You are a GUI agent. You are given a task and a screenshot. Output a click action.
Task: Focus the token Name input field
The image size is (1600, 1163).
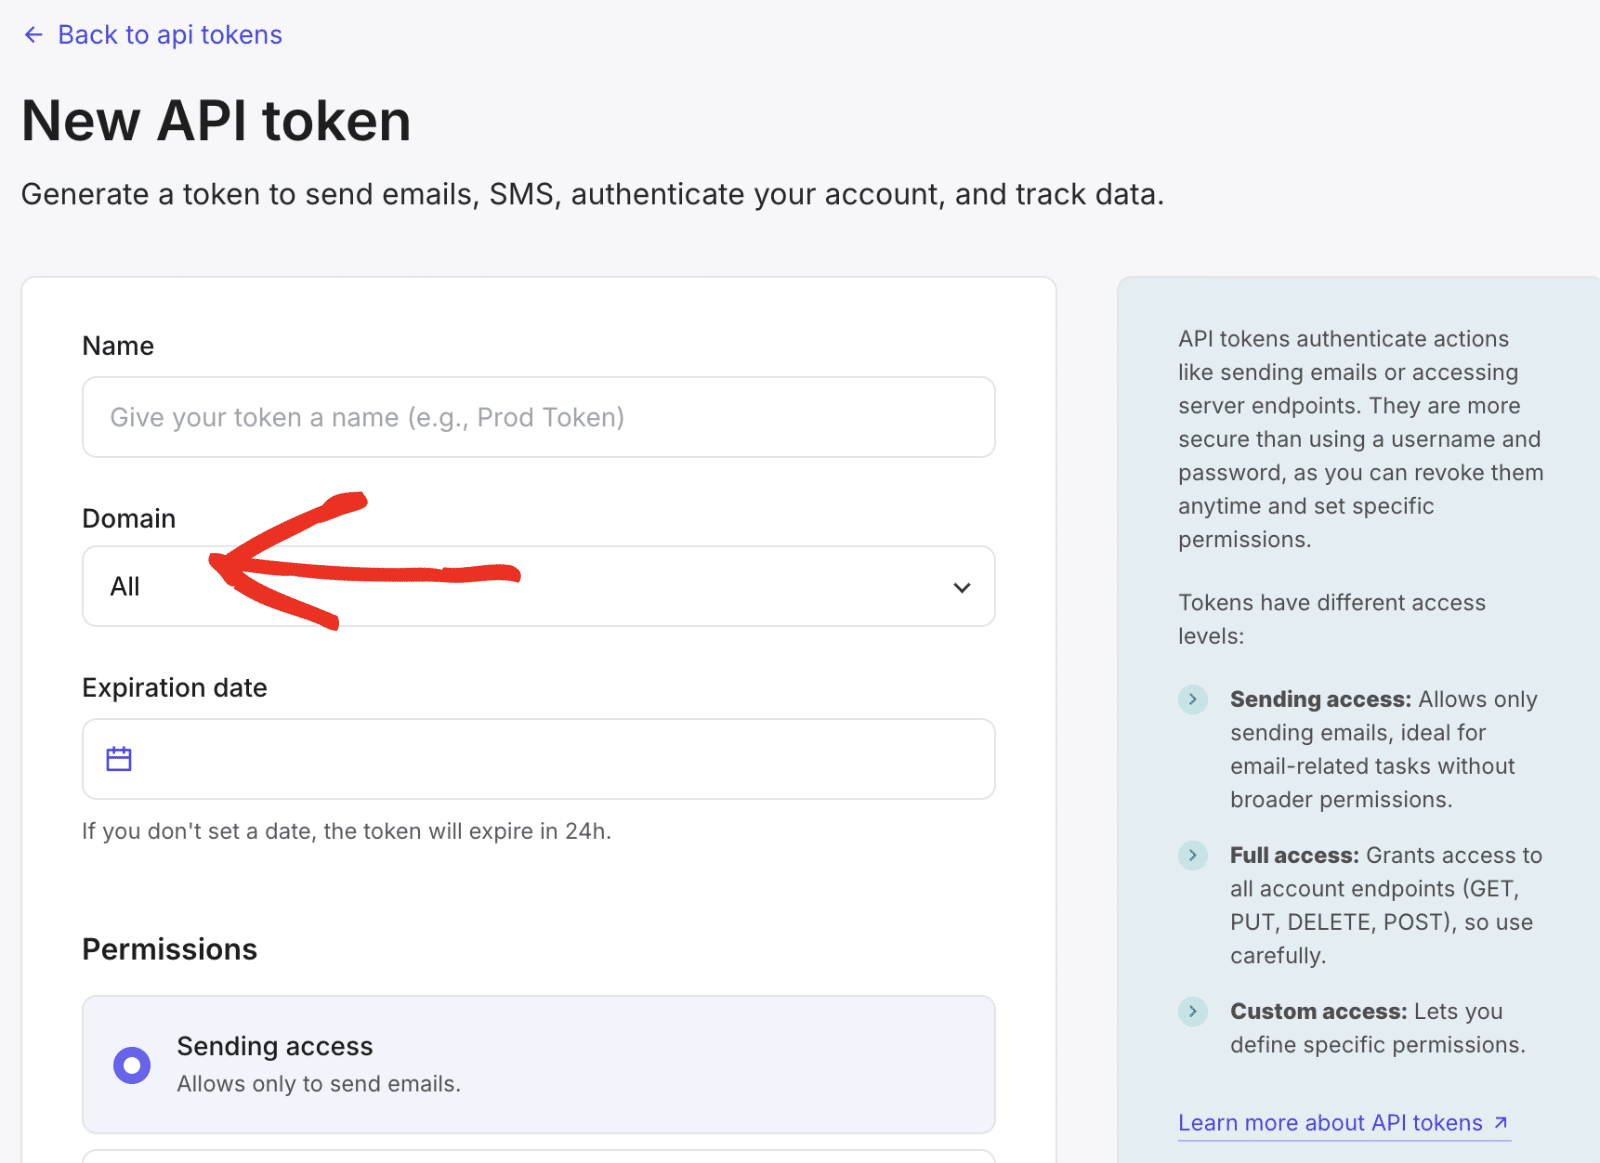538,417
